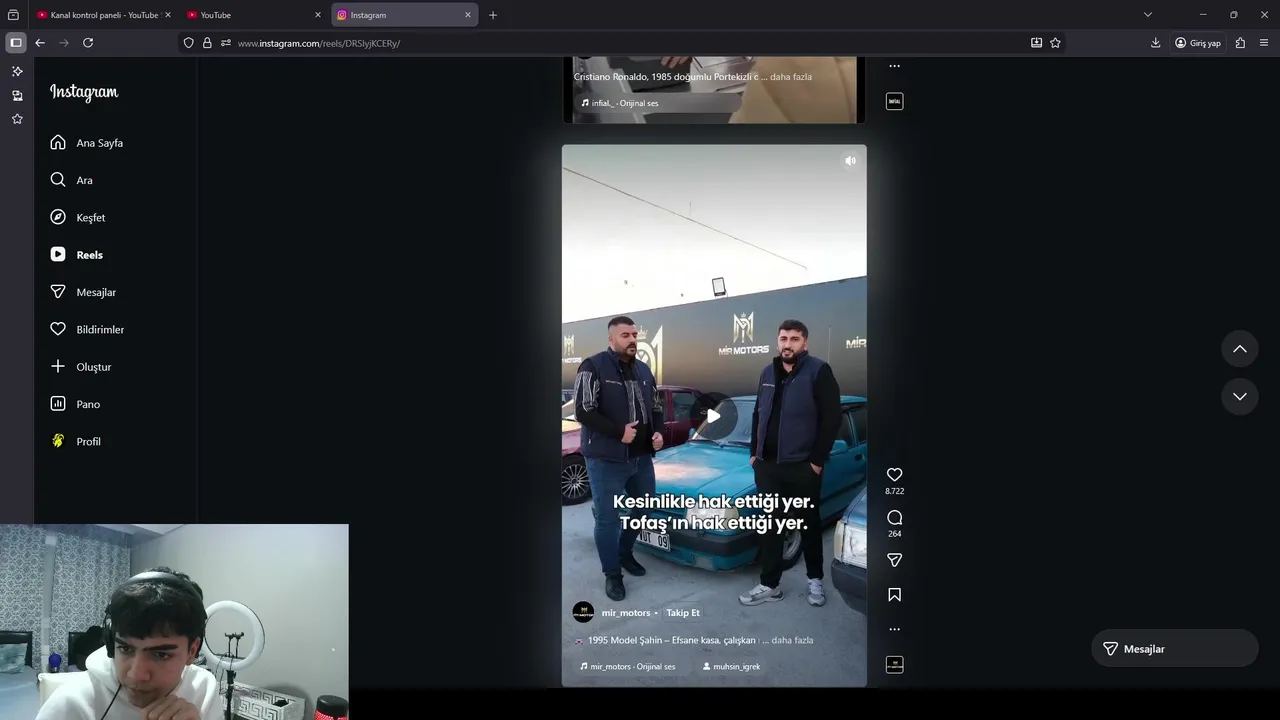Open the browser application menu

[x=1264, y=43]
